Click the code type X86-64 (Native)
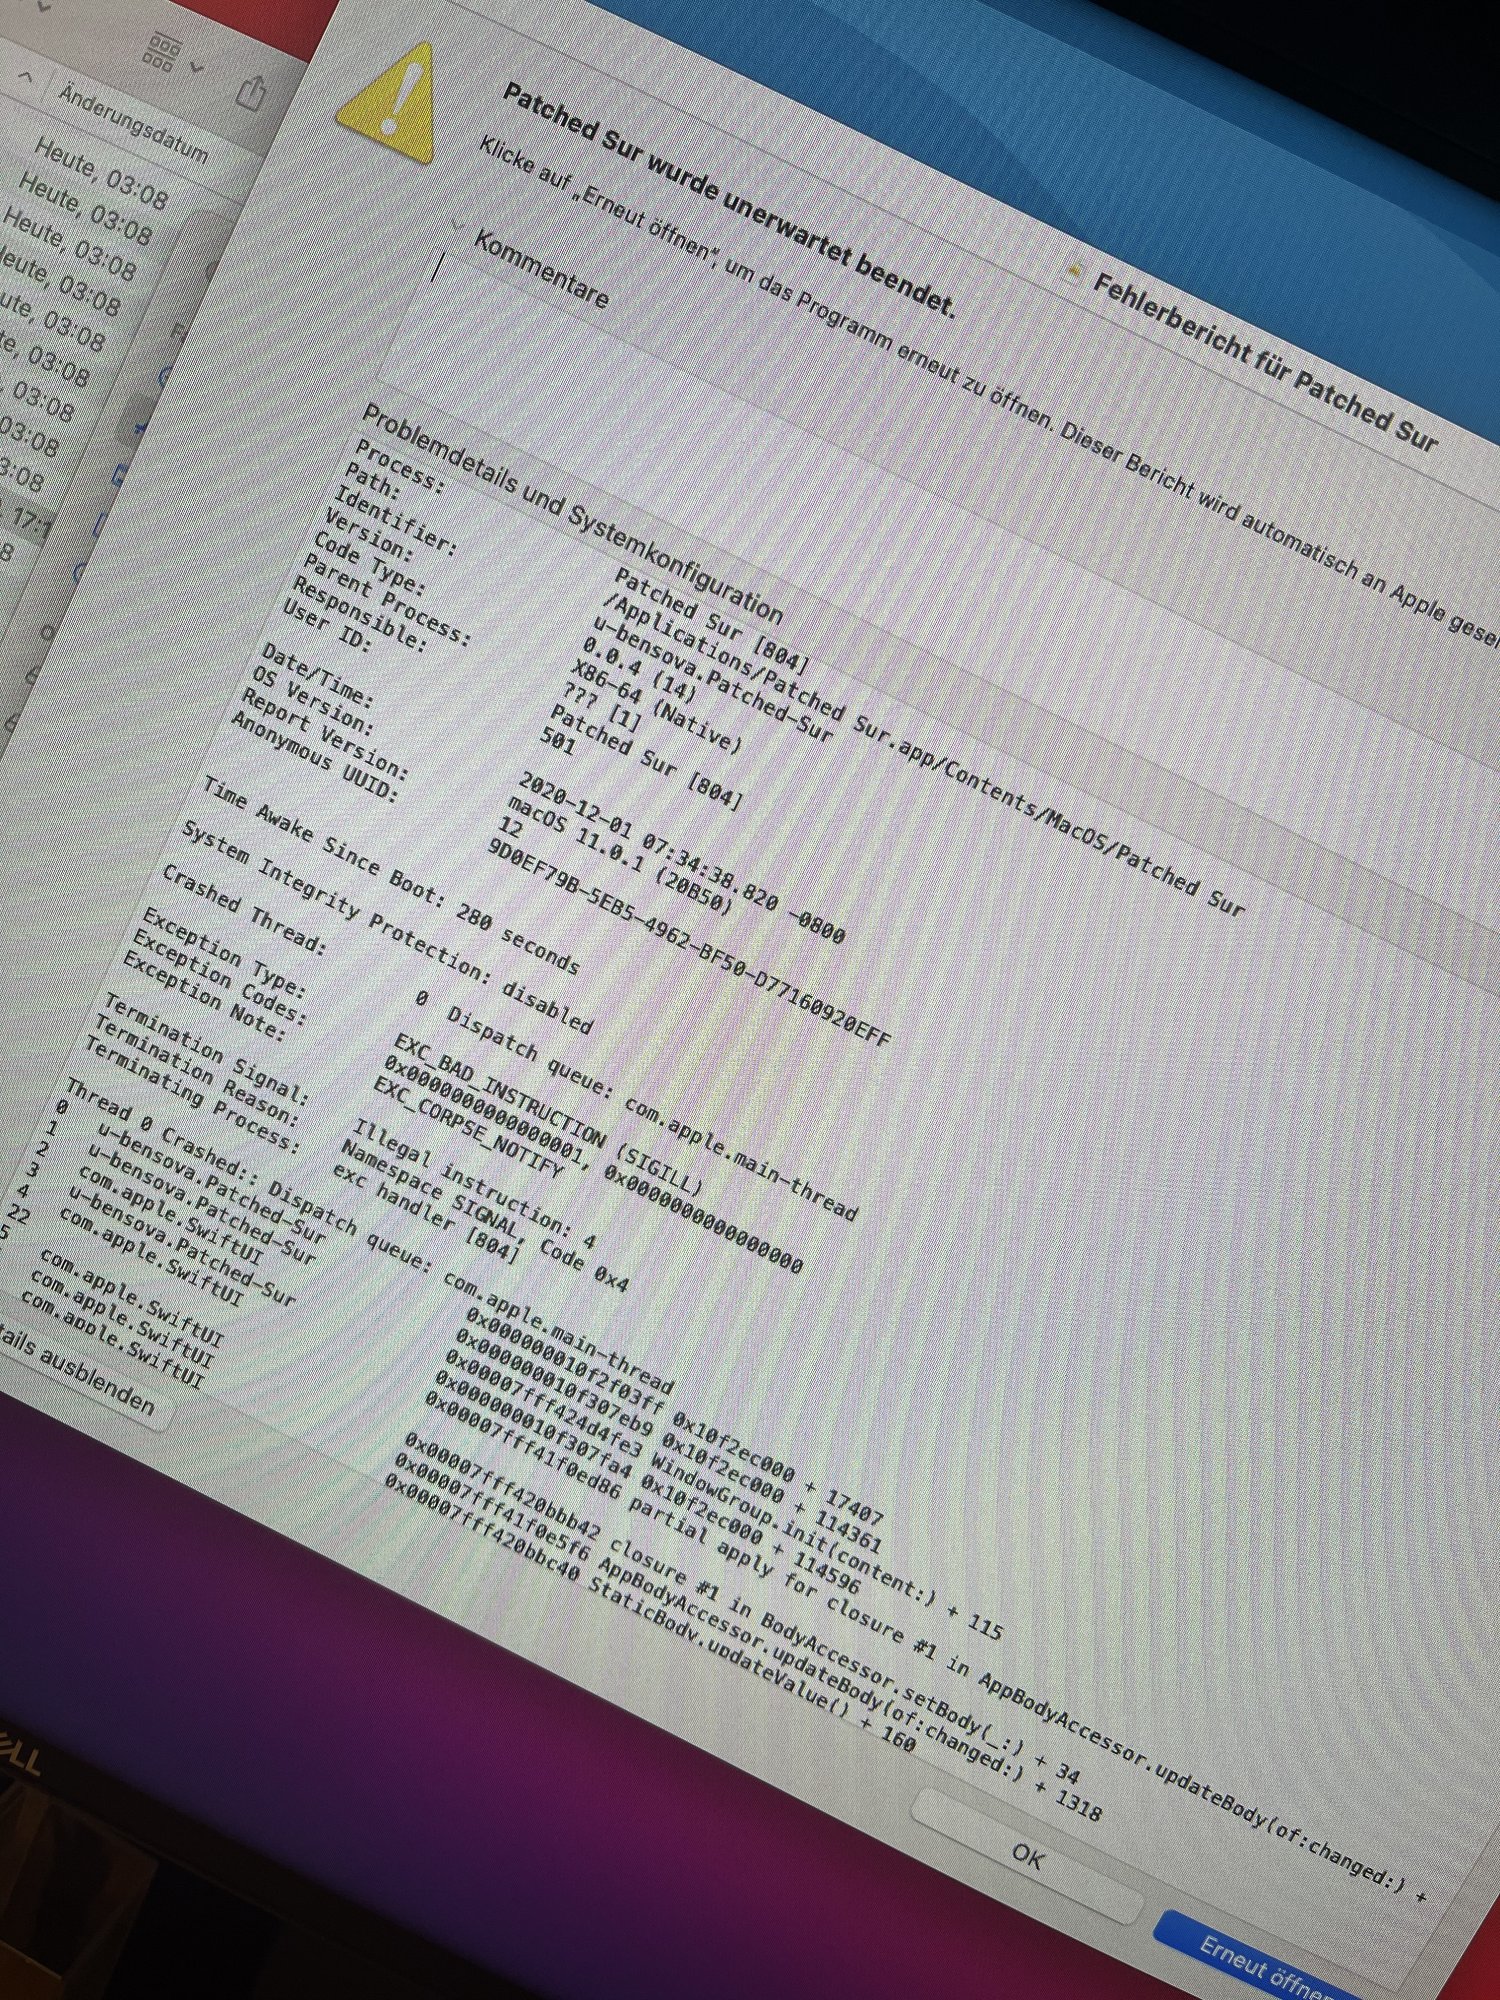This screenshot has width=1500, height=2000. click(657, 705)
